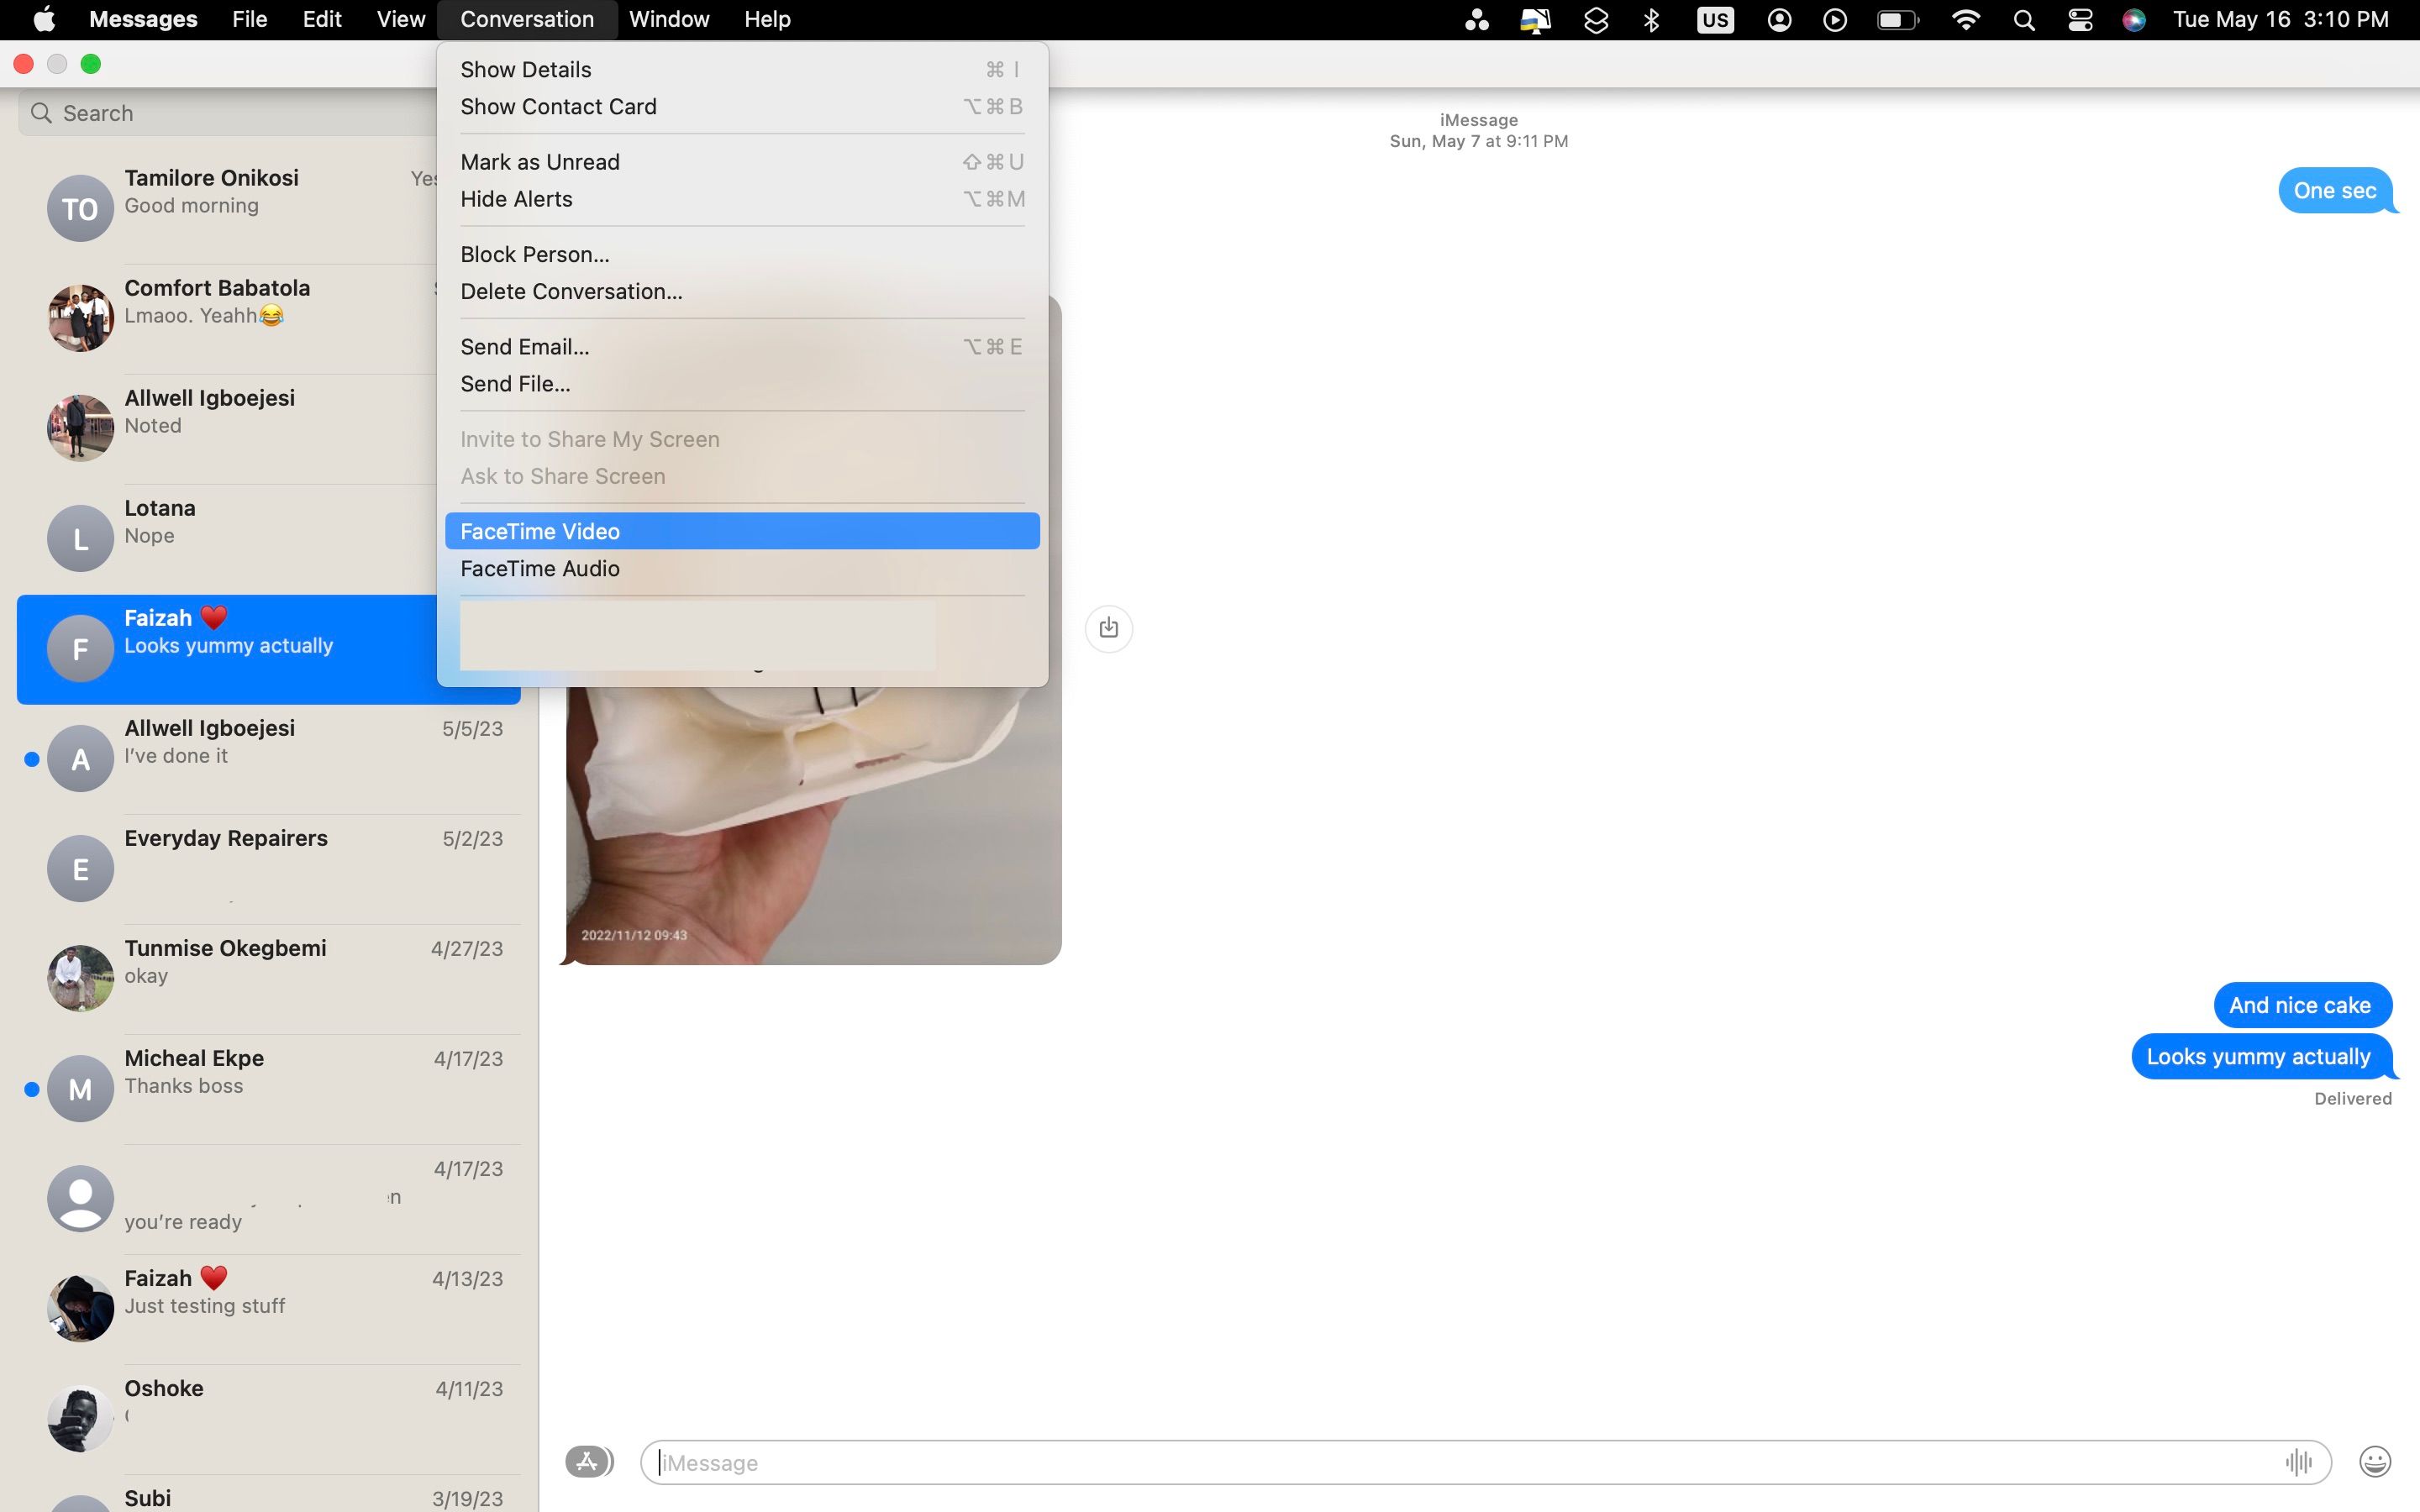
Task: Open Control Center icon
Action: (x=2080, y=19)
